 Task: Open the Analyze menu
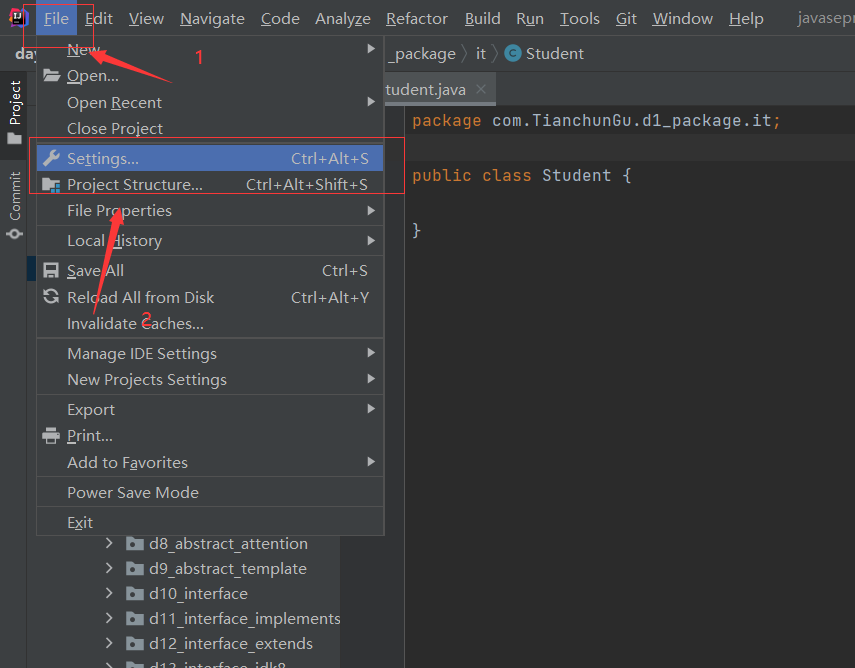(x=342, y=19)
